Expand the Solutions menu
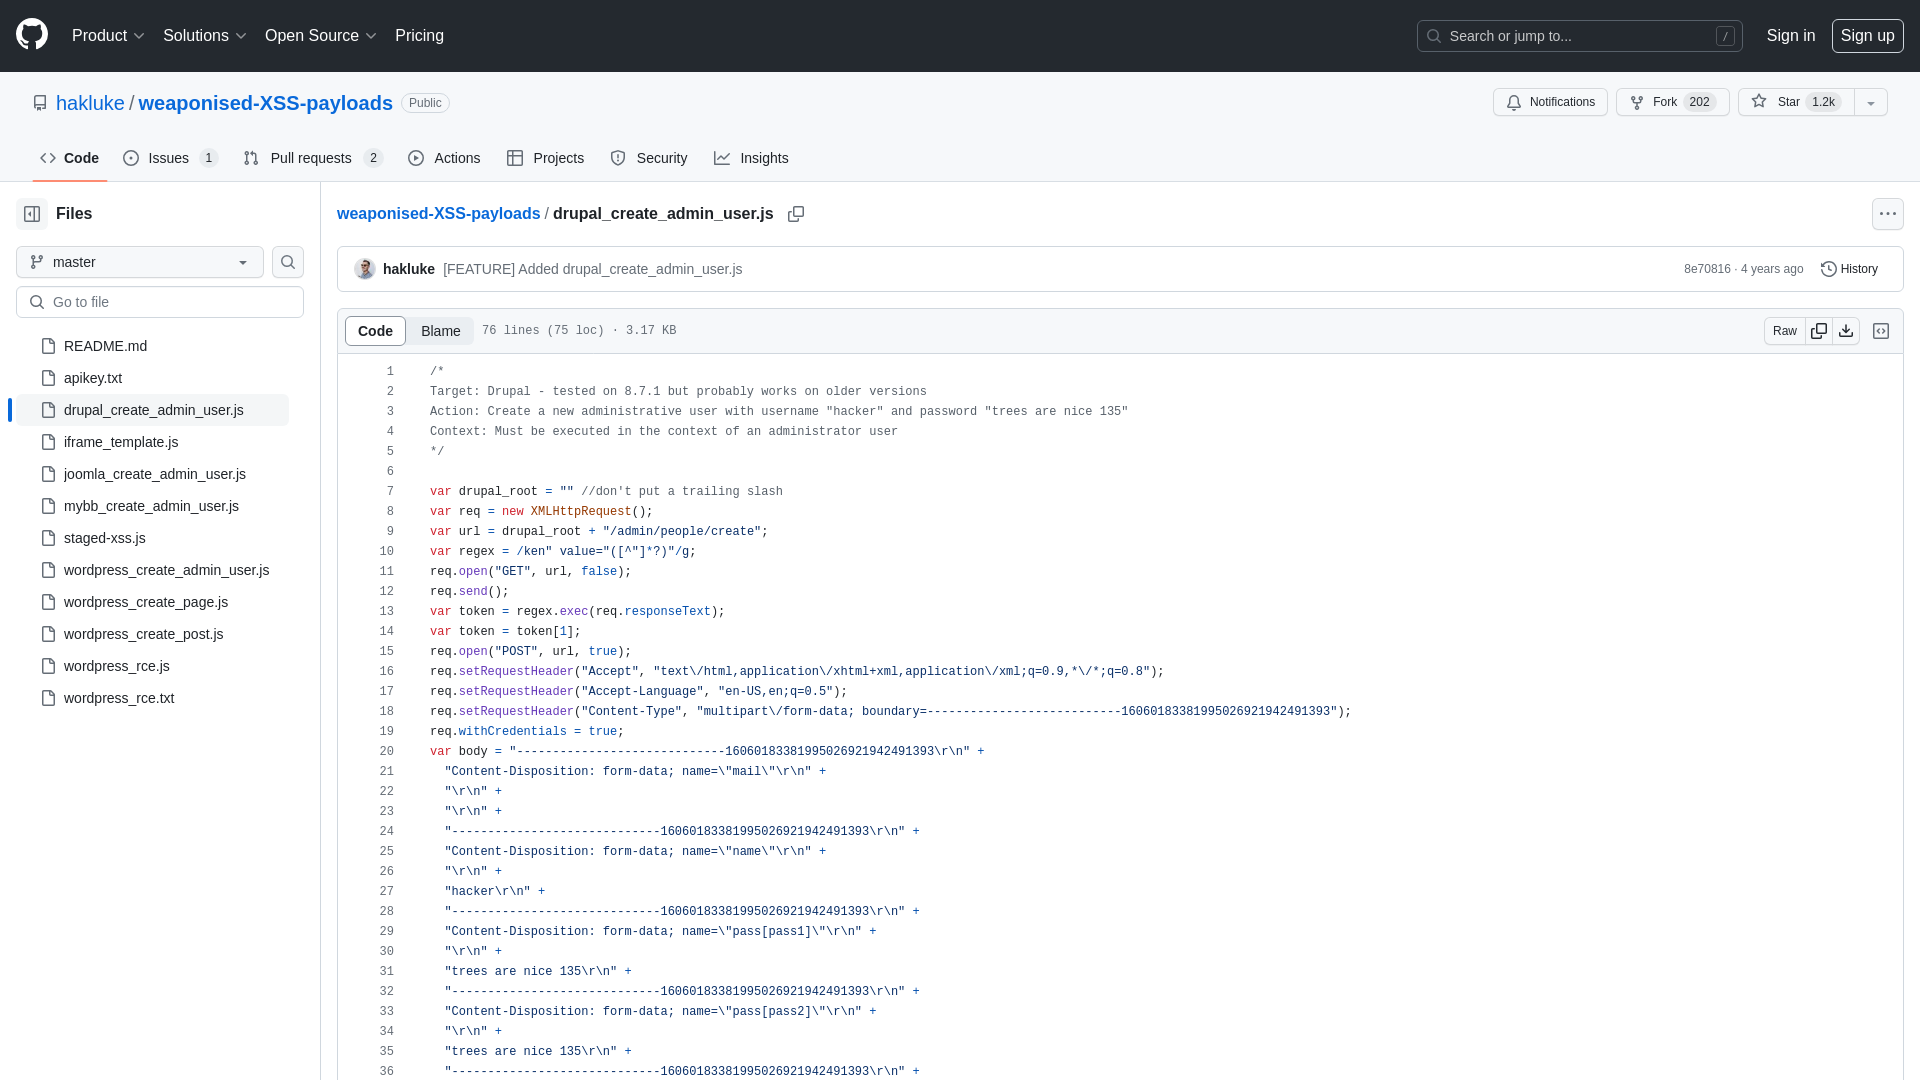 coord(204,36)
